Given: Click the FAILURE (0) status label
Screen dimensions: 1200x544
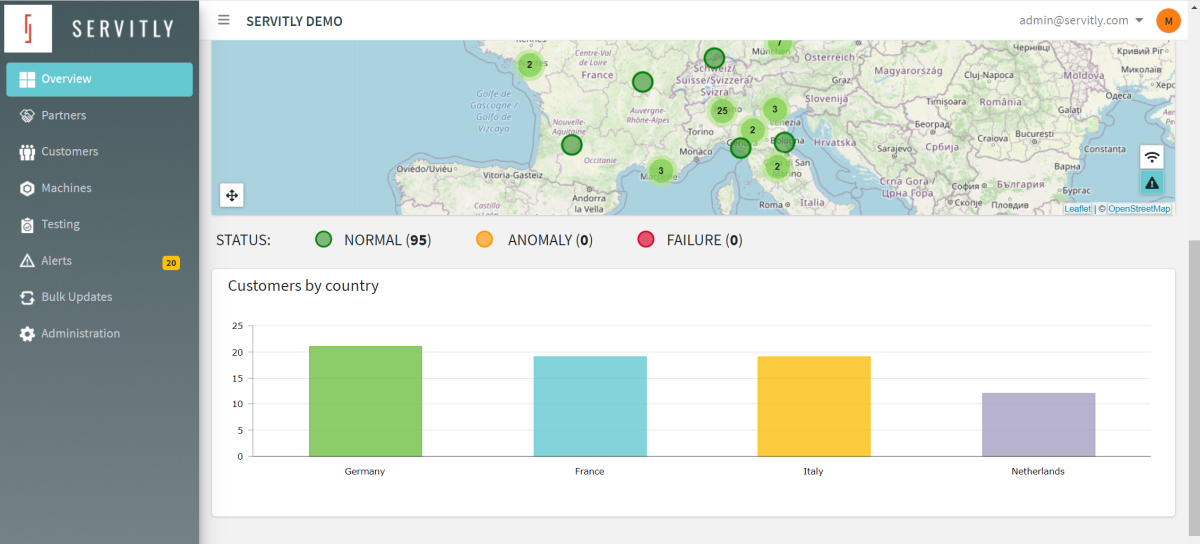Looking at the screenshot, I should (x=705, y=240).
